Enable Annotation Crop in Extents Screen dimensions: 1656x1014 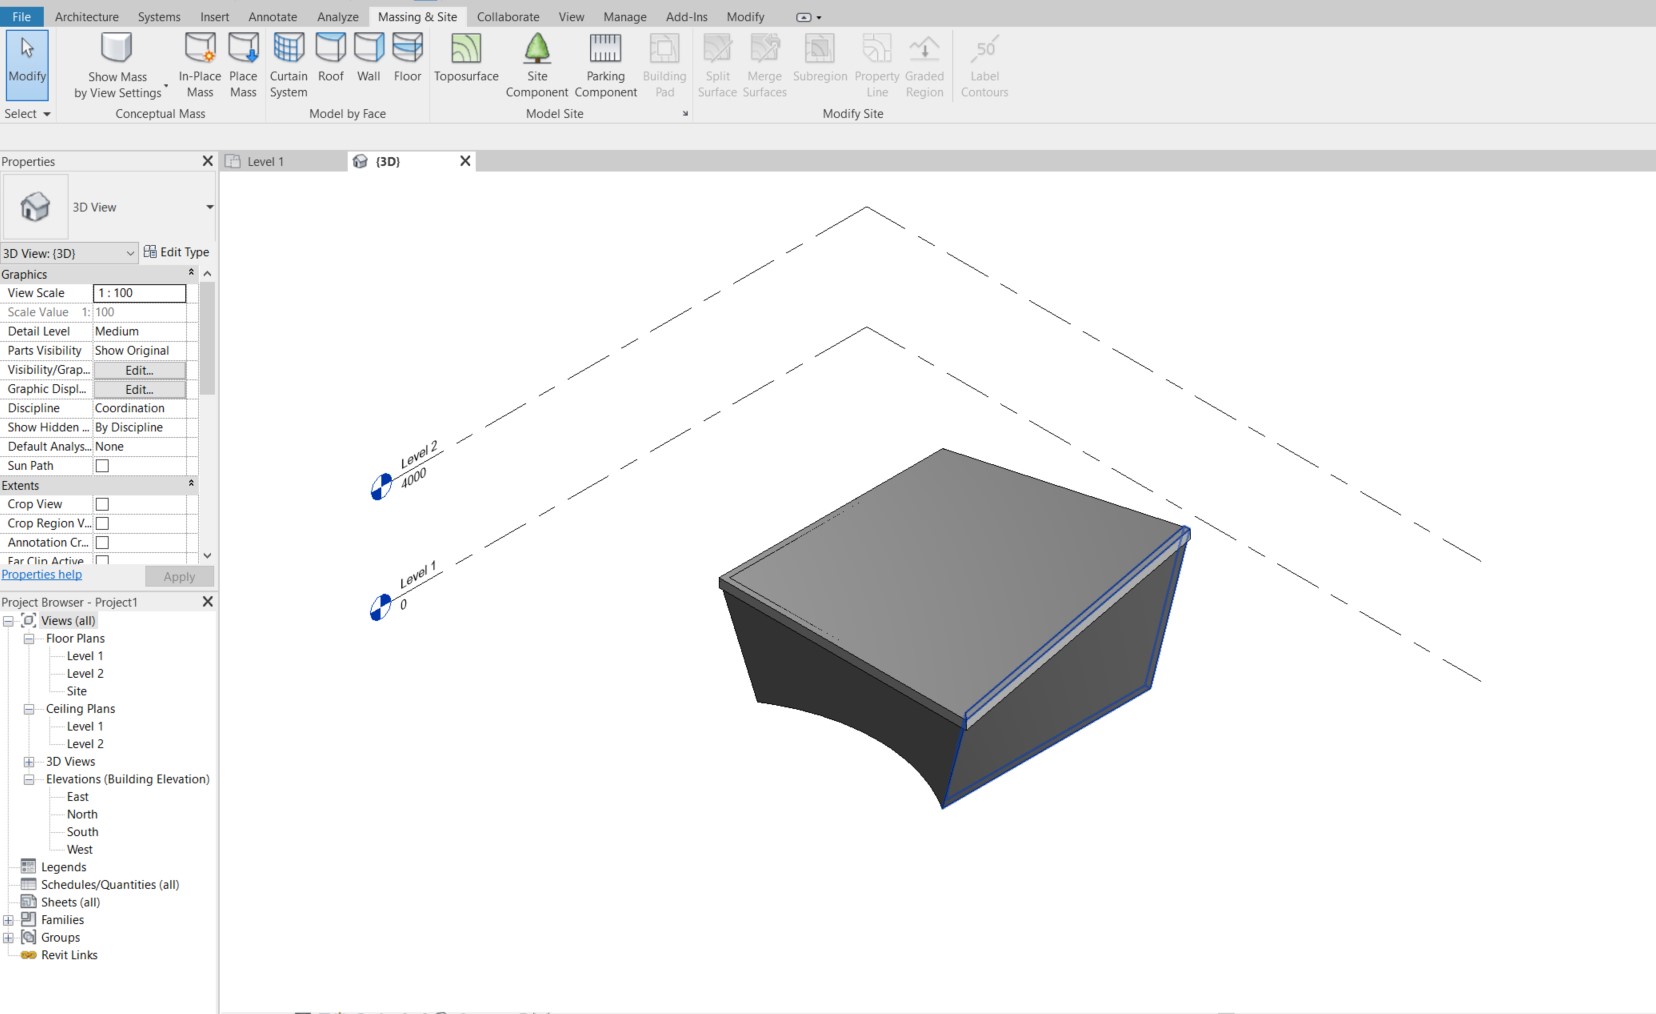pos(101,542)
